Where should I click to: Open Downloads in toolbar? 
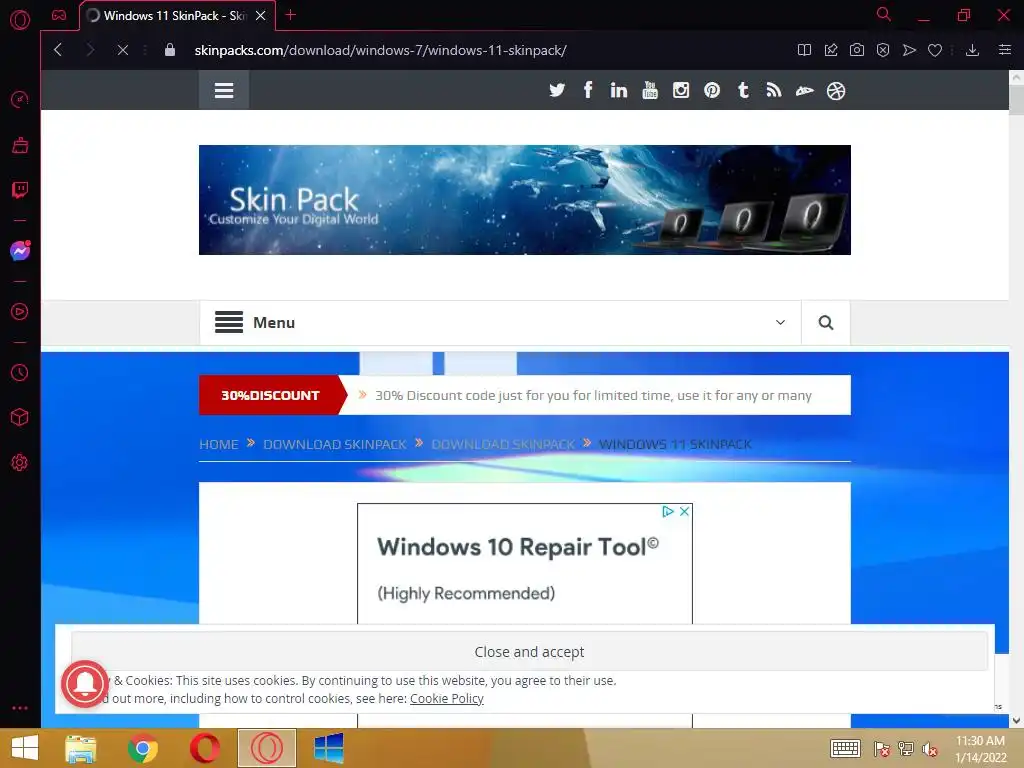click(972, 50)
